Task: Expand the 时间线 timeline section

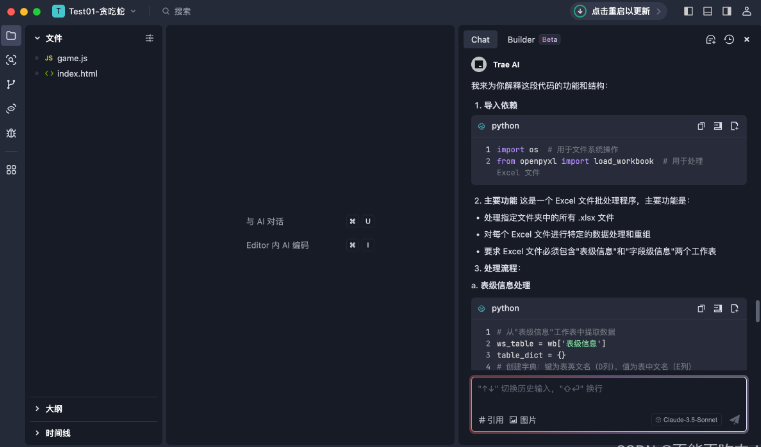Action: click(x=57, y=433)
